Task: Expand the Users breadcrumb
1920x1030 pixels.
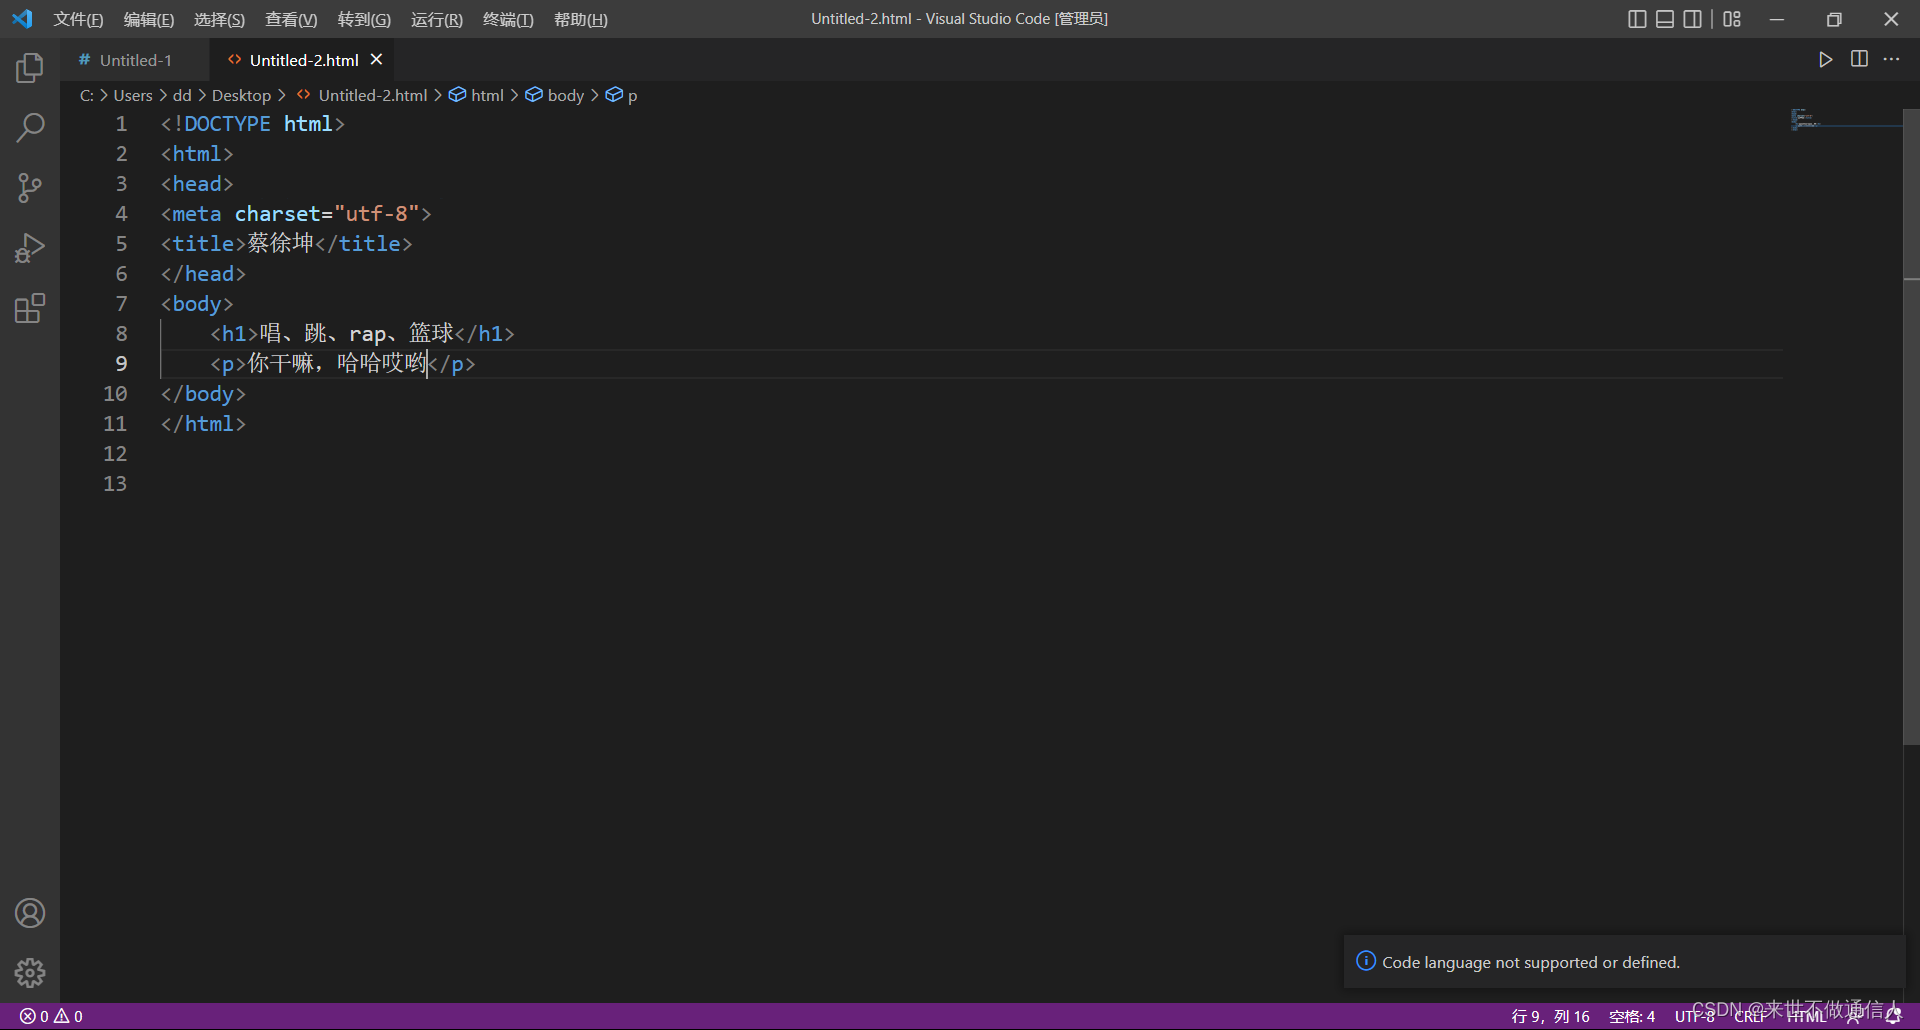Action: tap(133, 95)
